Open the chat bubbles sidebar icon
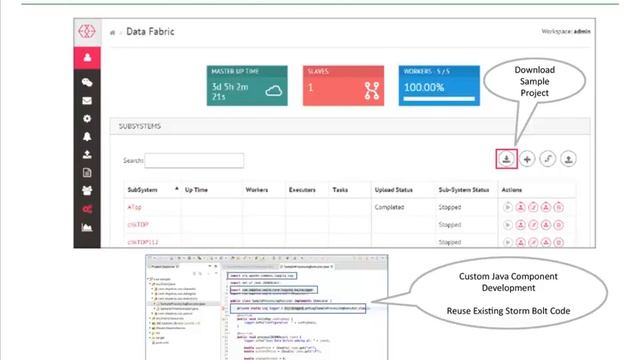Viewport: 640px width, 360px height. [87, 83]
